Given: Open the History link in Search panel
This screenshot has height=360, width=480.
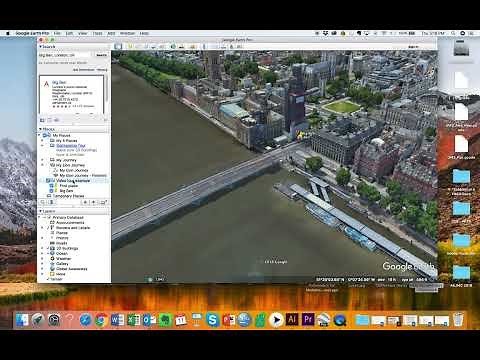Looking at the screenshot, I should 102,70.
